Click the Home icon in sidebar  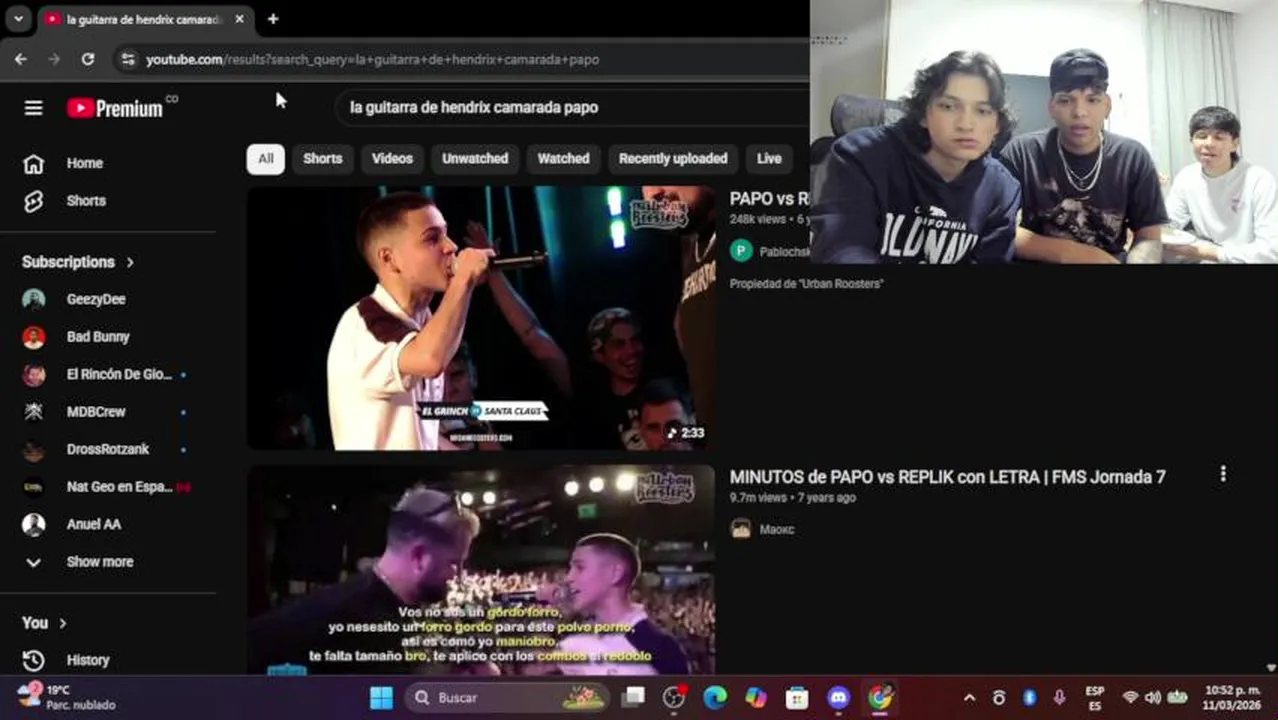pyautogui.click(x=33, y=163)
